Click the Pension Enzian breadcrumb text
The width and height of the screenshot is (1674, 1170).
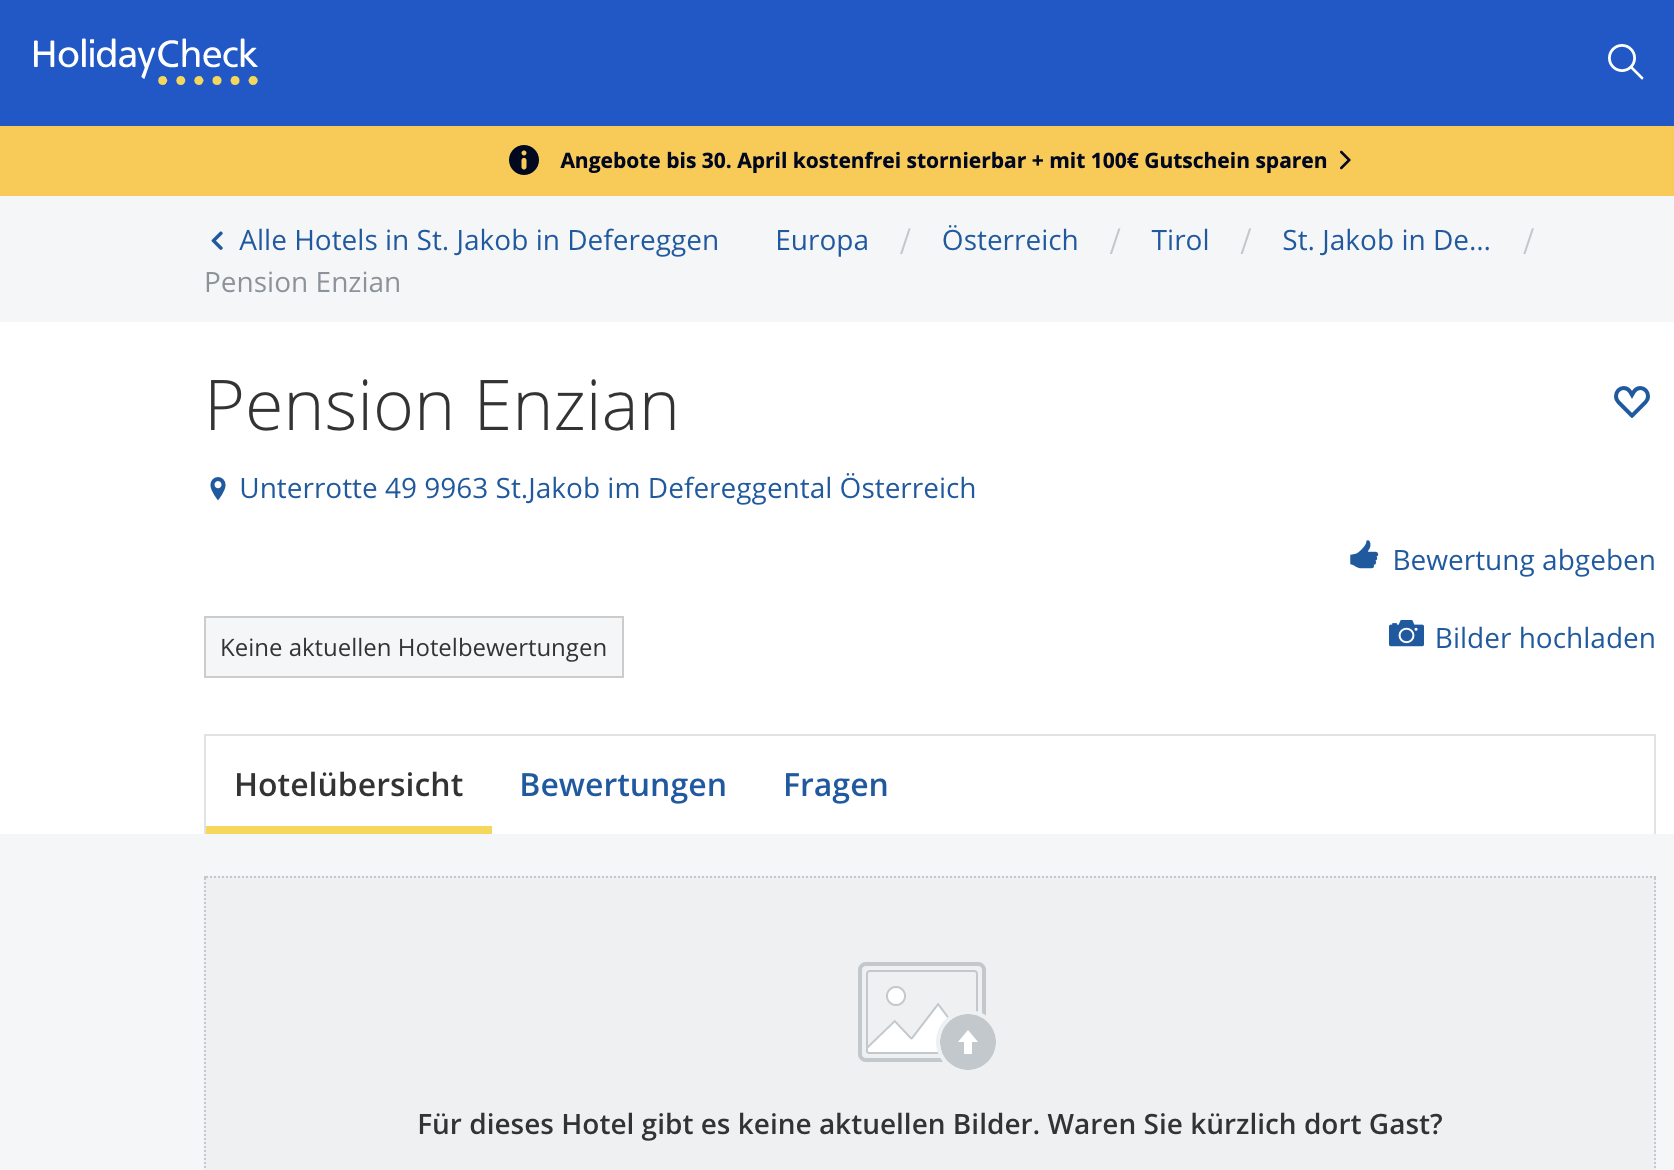pyautogui.click(x=302, y=283)
